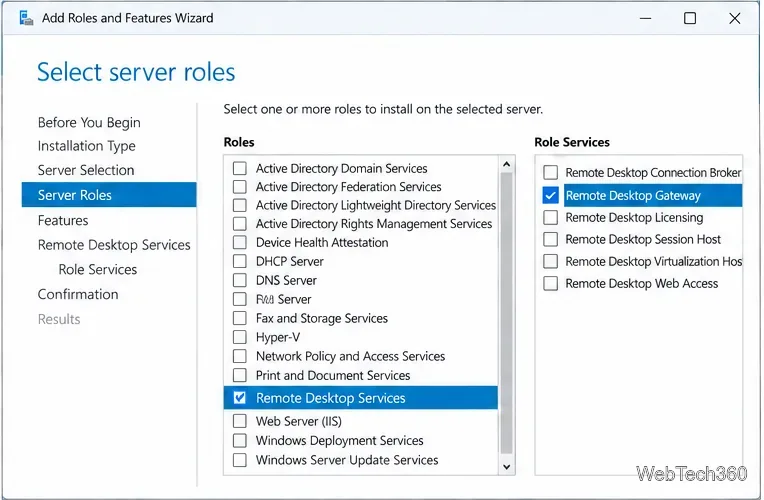Check Remote Desktop Connection Broker service

pos(550,173)
